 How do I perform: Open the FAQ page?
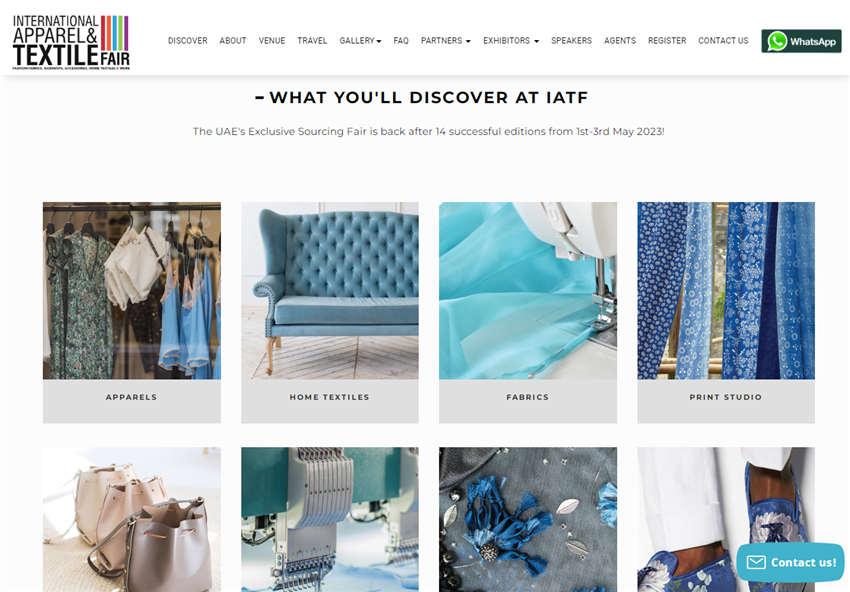coord(401,41)
